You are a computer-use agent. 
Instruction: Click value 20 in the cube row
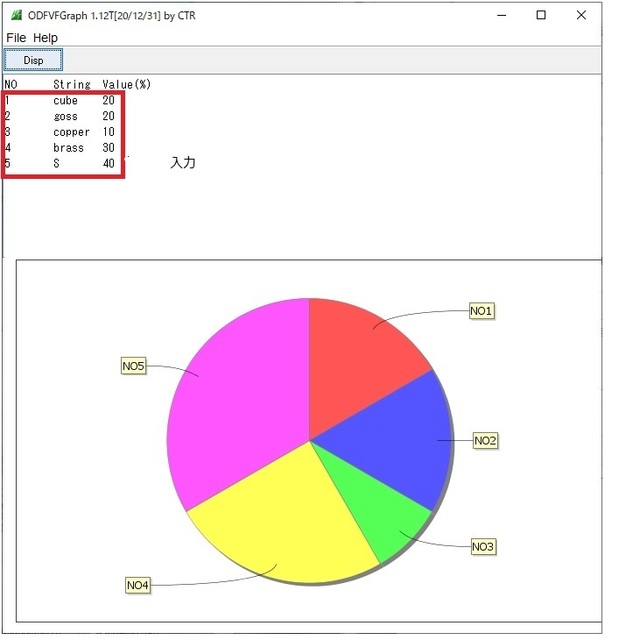(x=109, y=100)
